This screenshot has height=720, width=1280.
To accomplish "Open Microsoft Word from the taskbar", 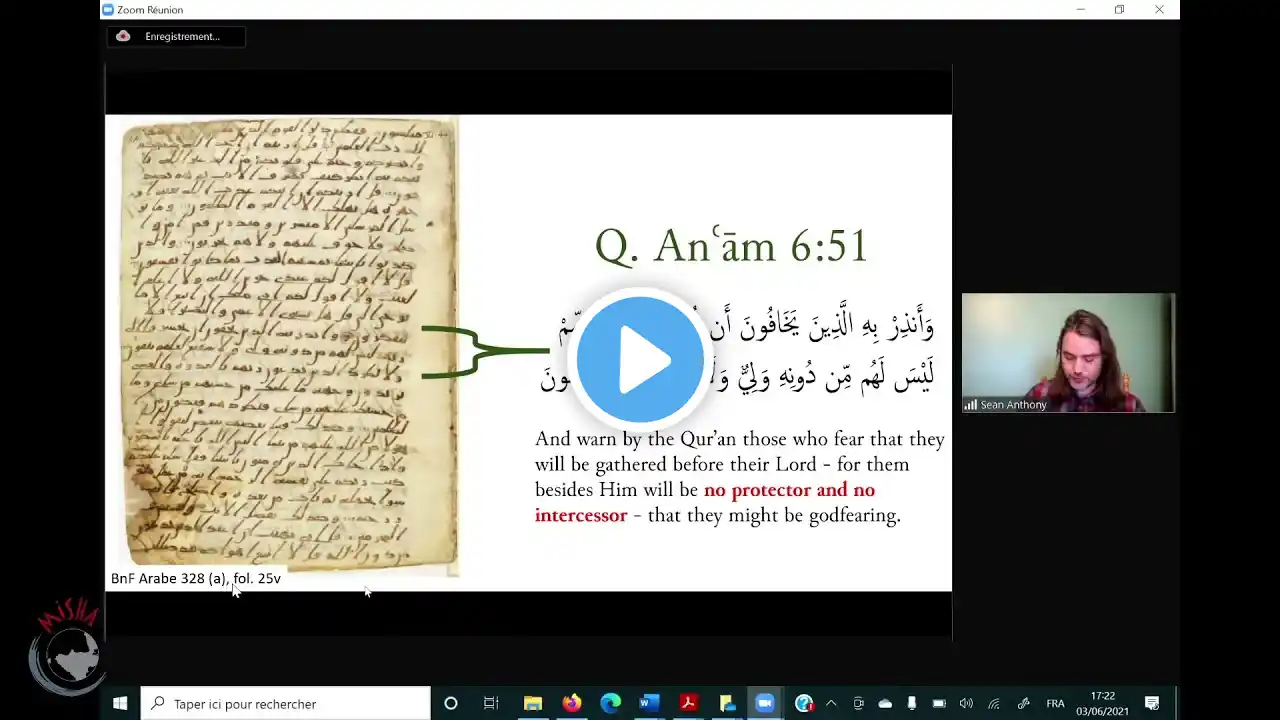I will click(x=648, y=704).
